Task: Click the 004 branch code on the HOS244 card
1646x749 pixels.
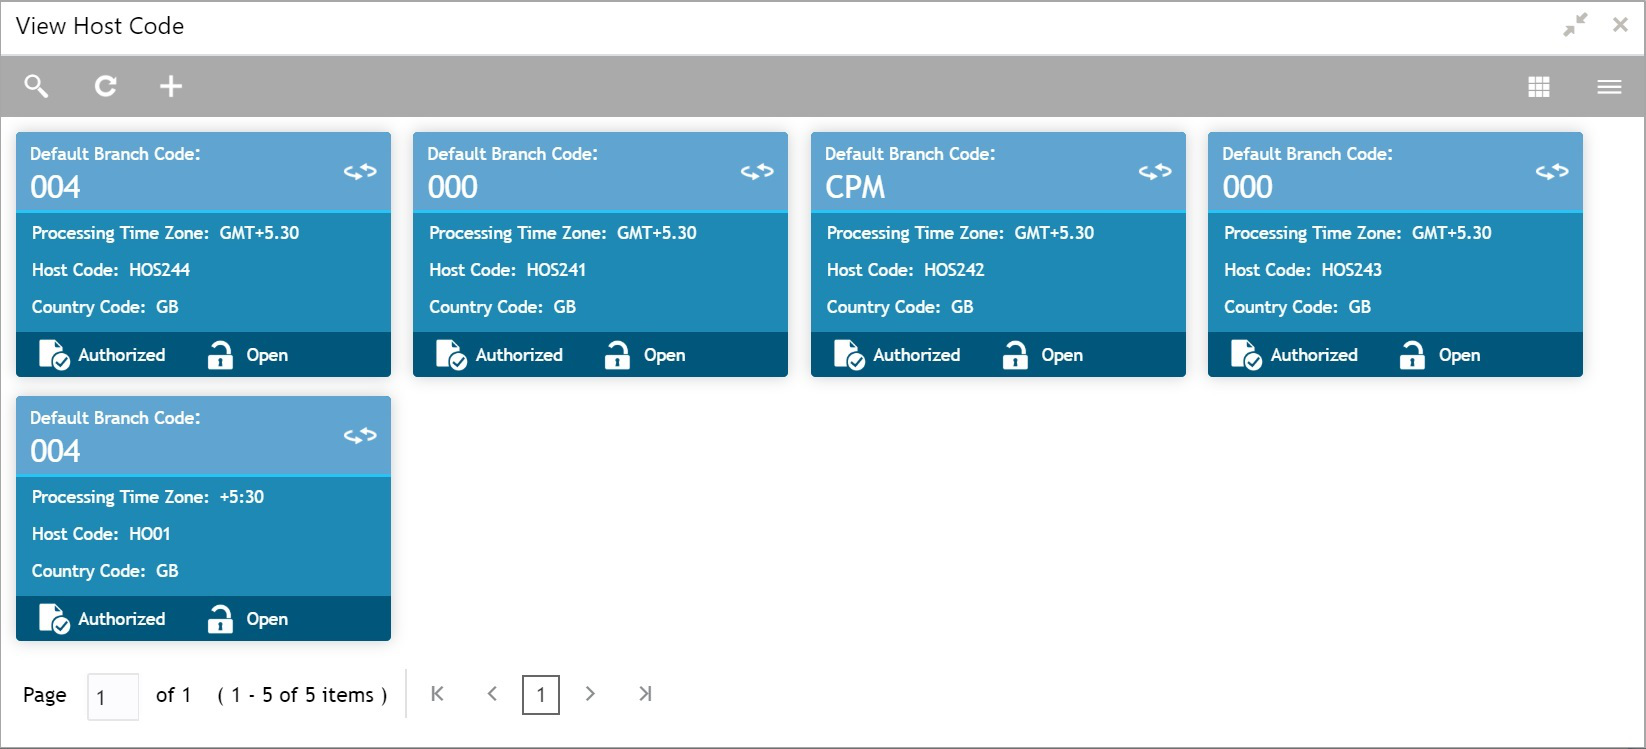Action: tap(55, 187)
